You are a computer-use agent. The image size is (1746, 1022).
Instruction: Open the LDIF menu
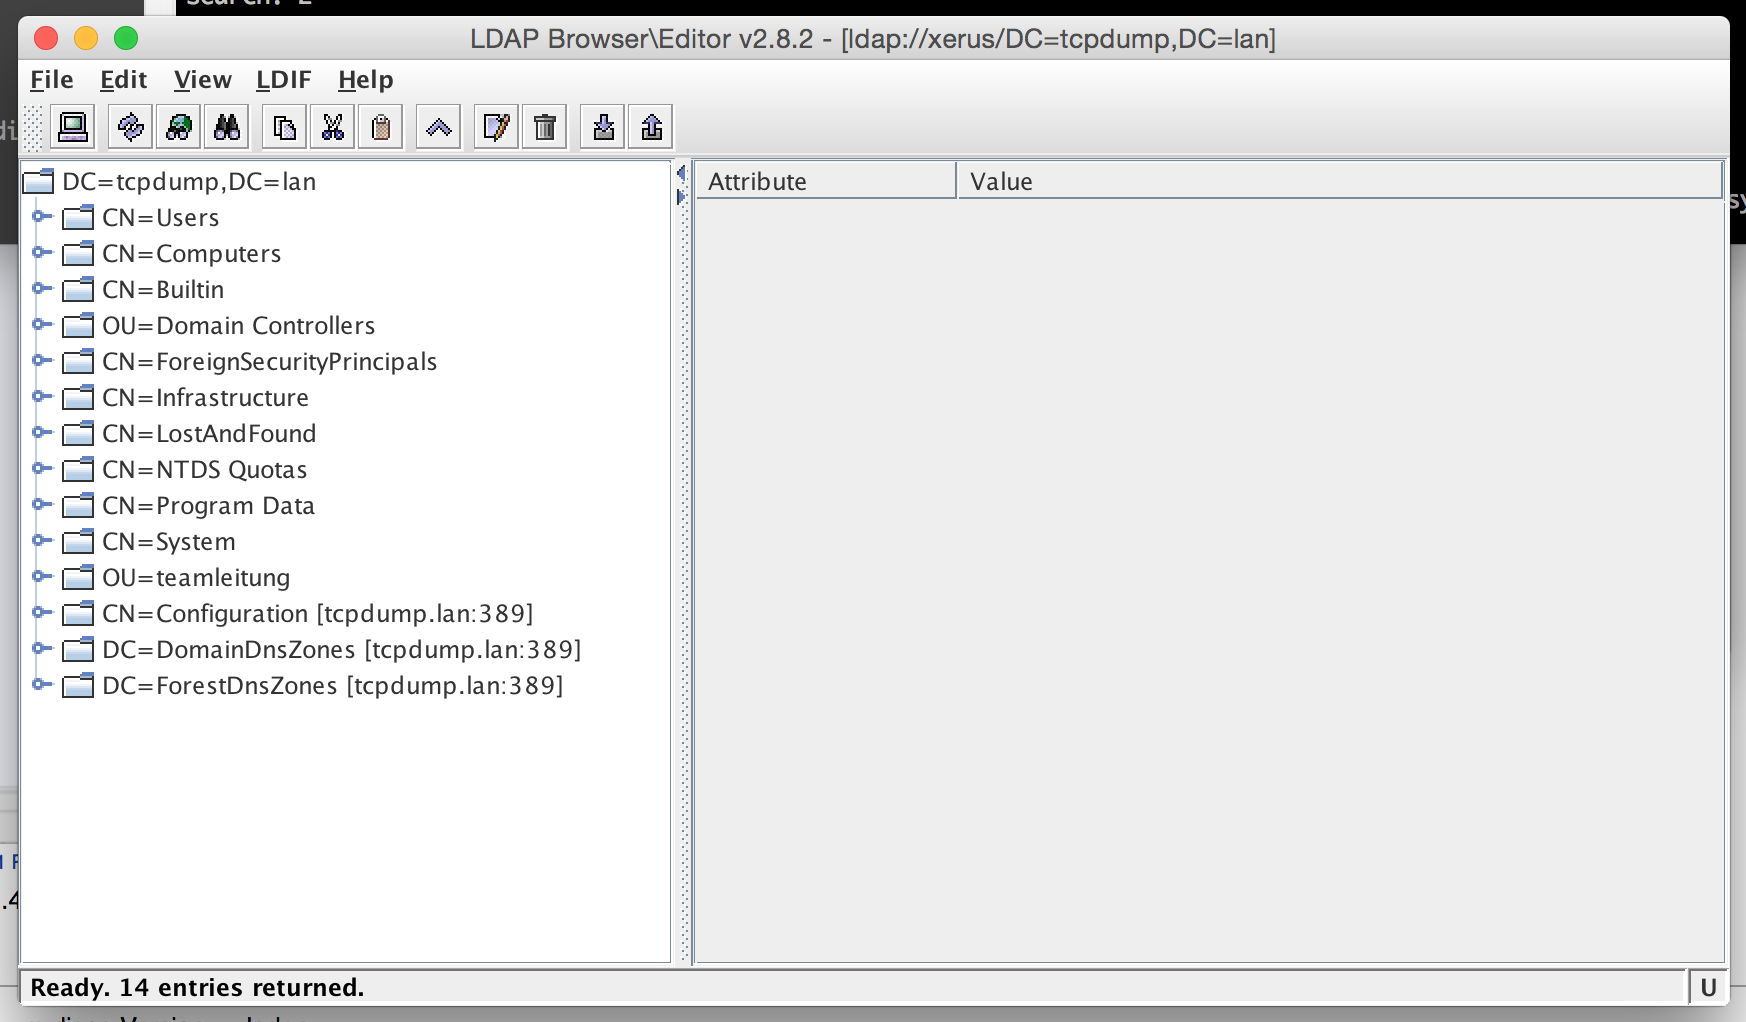pos(283,80)
